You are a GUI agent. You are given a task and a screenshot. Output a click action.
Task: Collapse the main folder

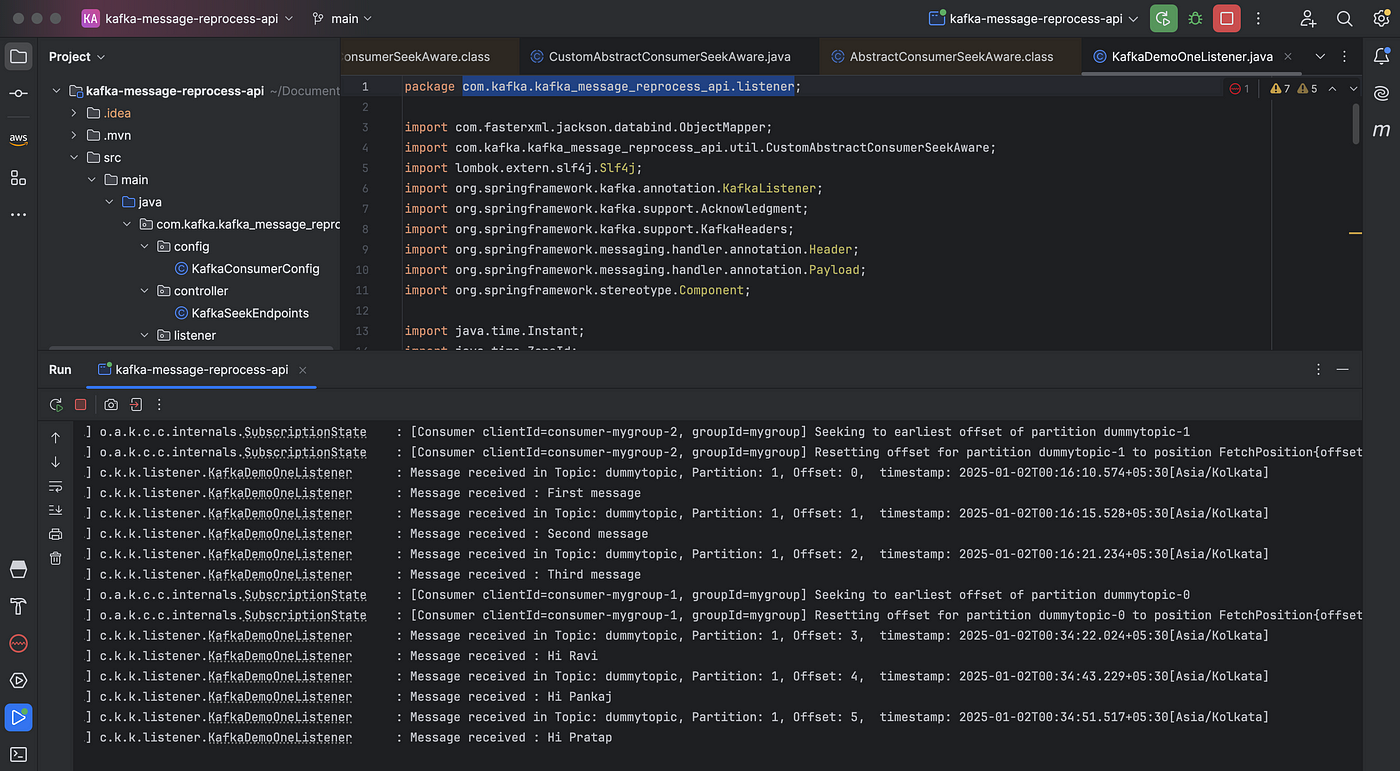[92, 180]
